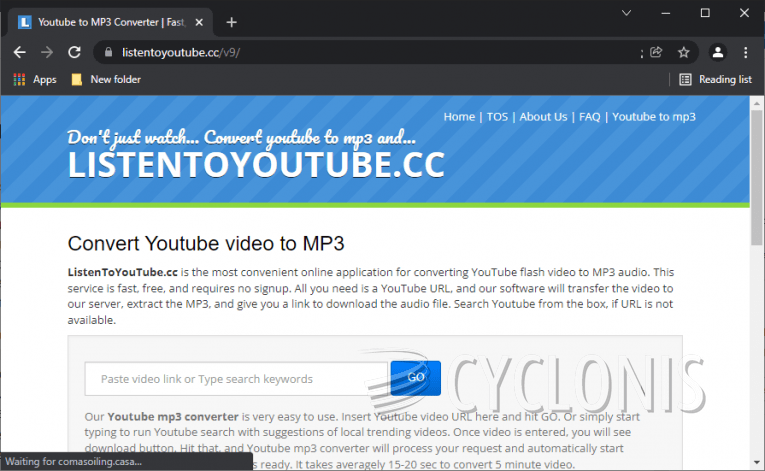The image size is (765, 471).
Task: Open the Apps grid shortcut
Action: (x=35, y=79)
